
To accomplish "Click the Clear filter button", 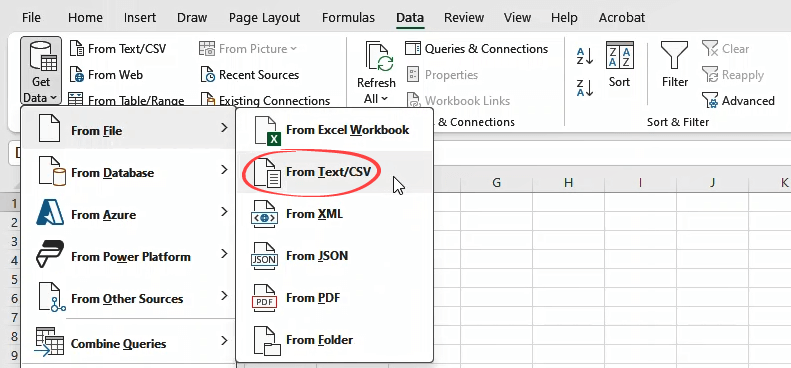I will point(725,49).
